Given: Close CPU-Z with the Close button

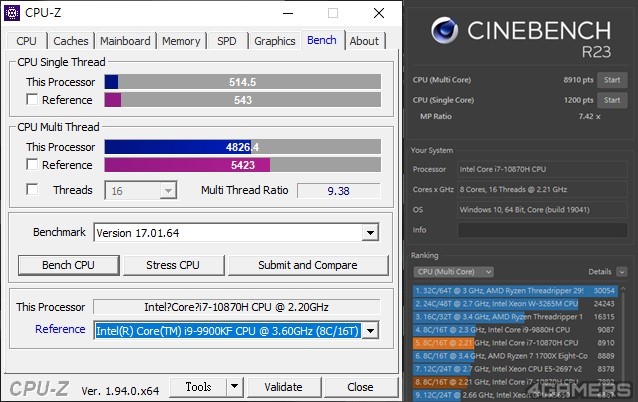Looking at the screenshot, I should (x=360, y=387).
